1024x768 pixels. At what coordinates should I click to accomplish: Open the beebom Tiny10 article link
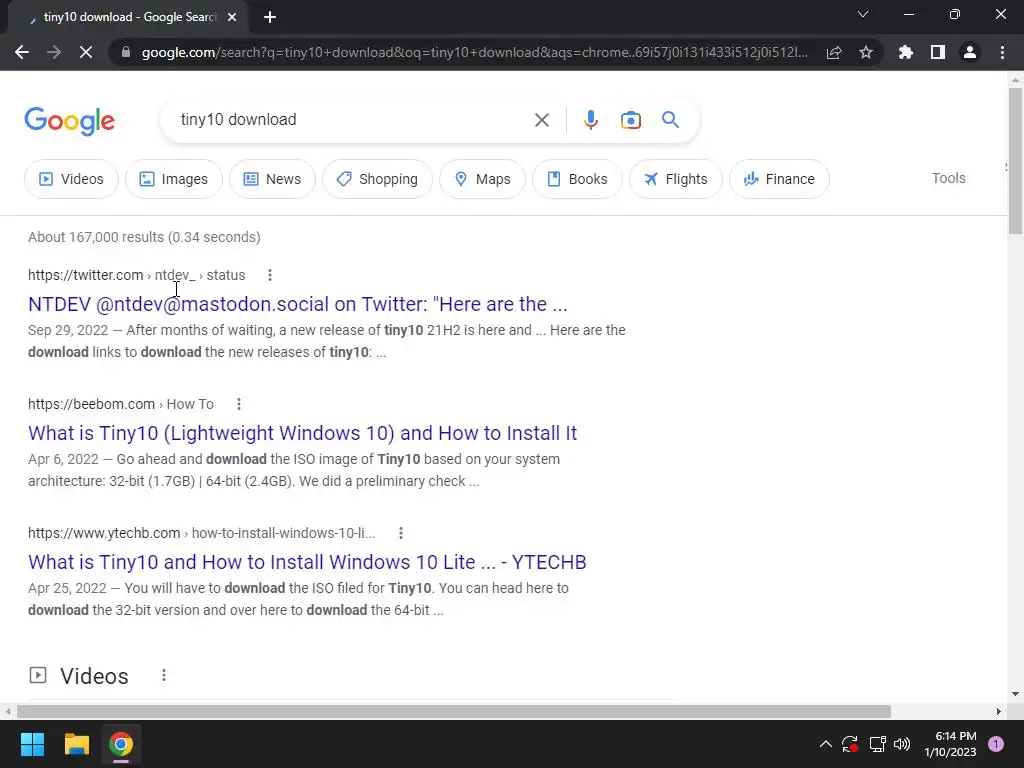pos(302,433)
